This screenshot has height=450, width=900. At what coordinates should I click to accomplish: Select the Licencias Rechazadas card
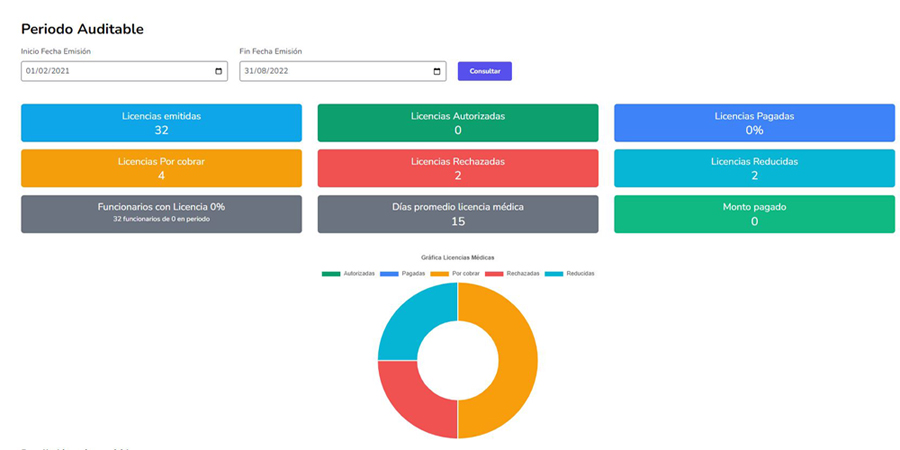pyautogui.click(x=458, y=168)
